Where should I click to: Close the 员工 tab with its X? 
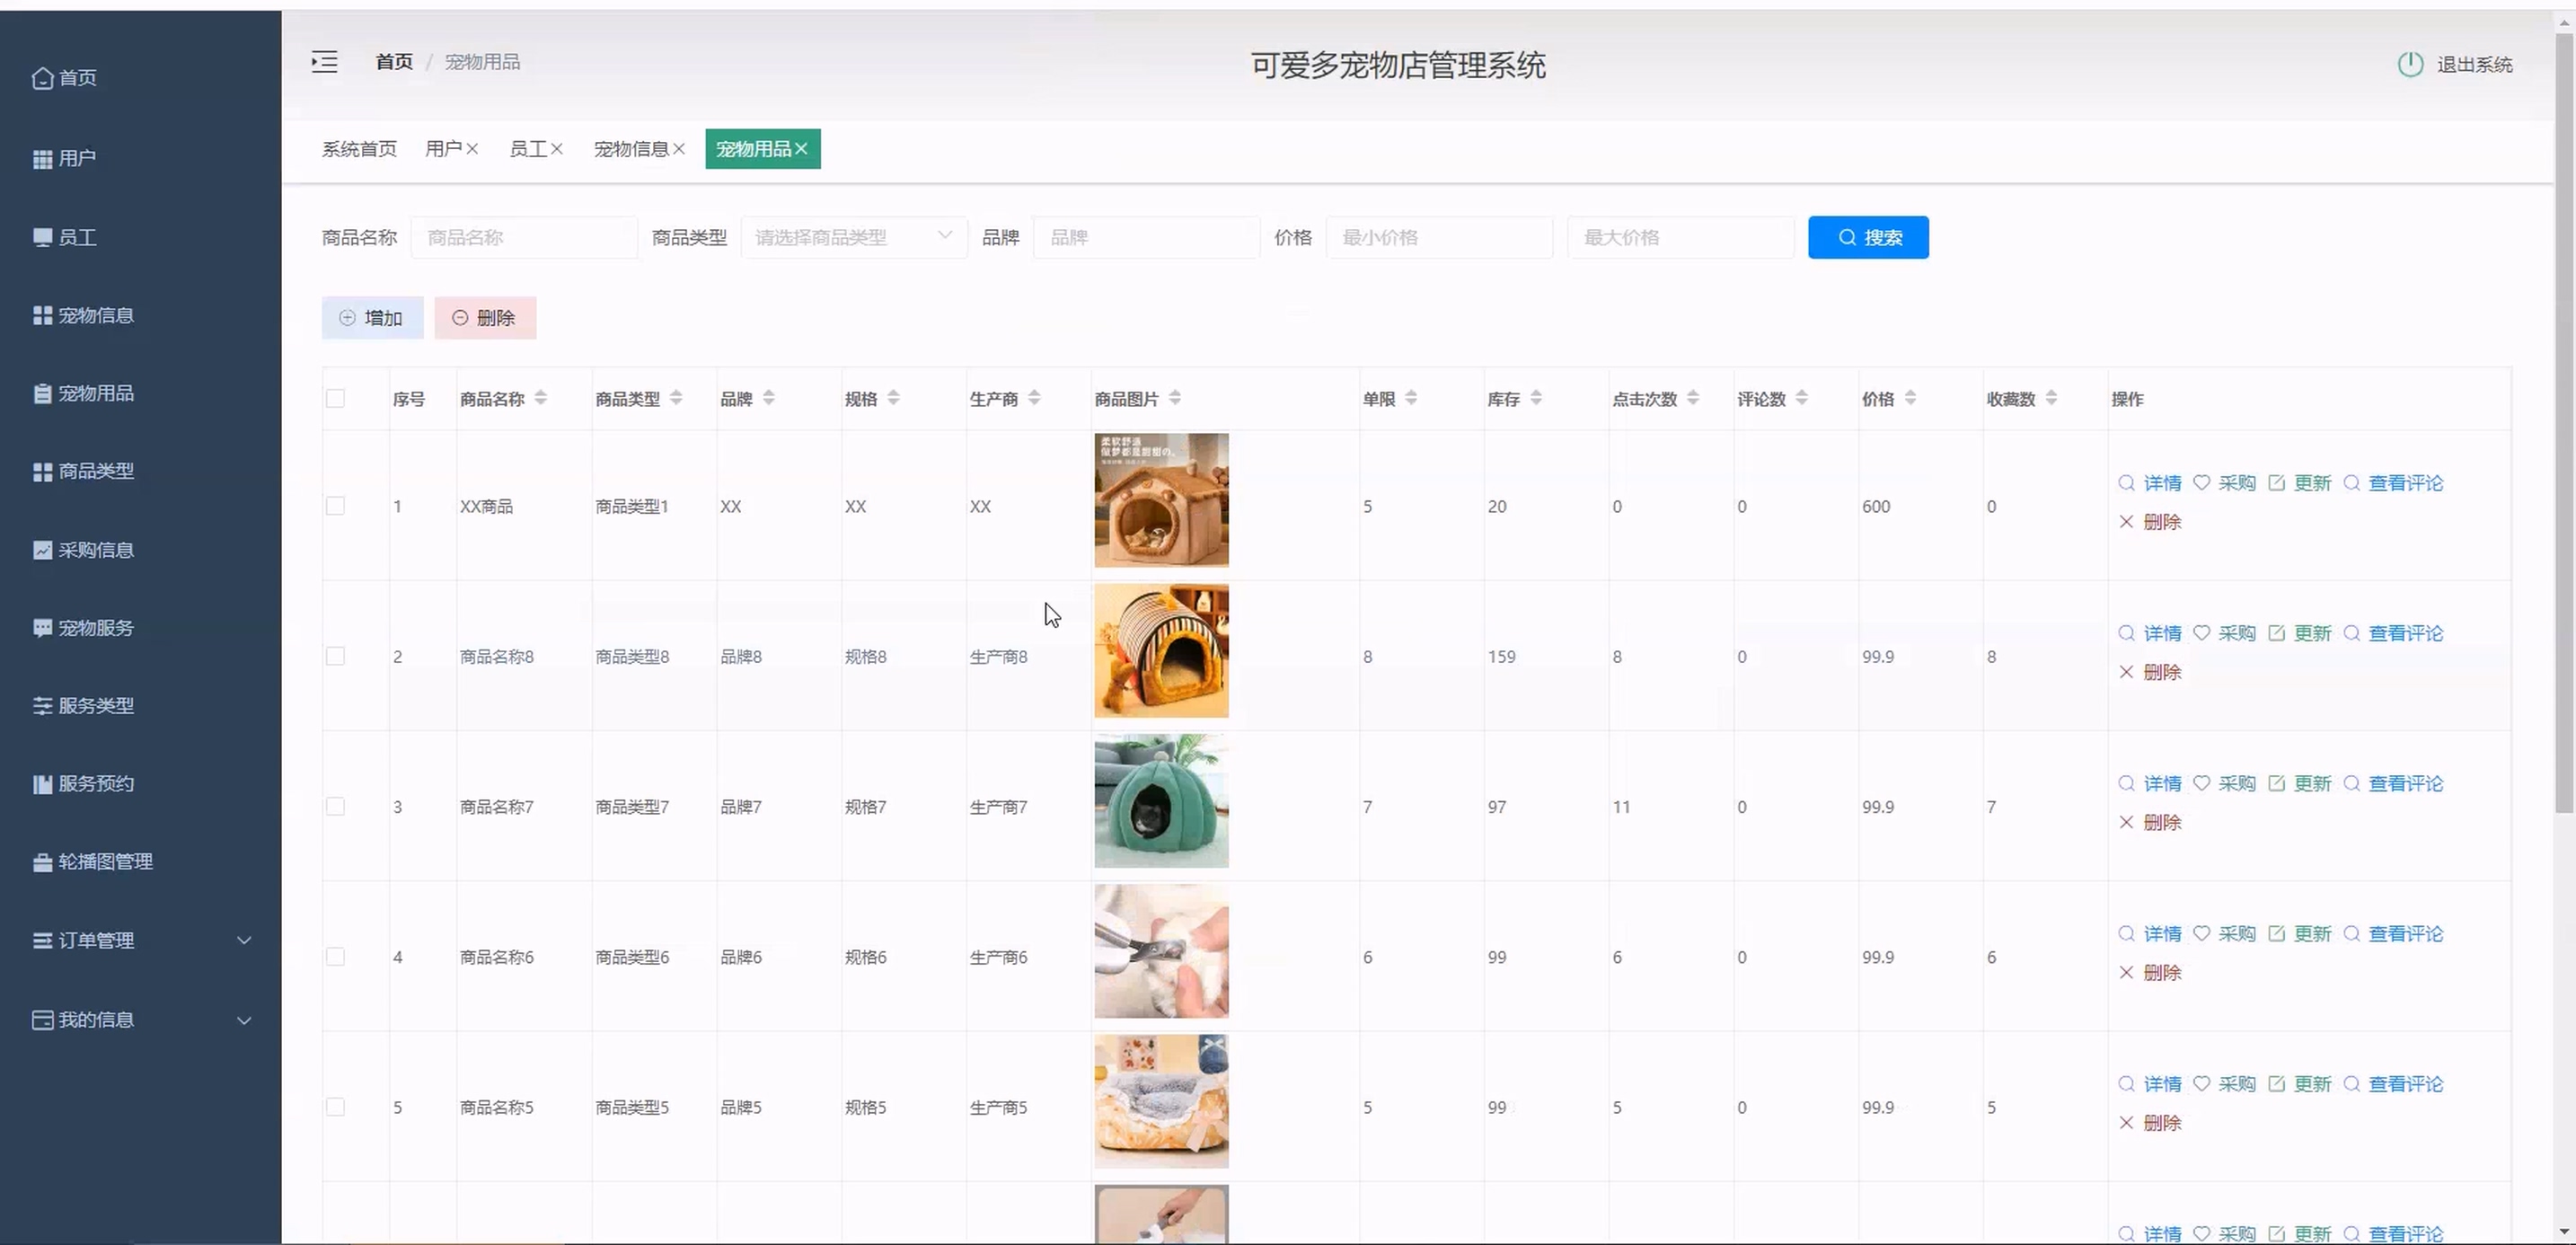(557, 149)
